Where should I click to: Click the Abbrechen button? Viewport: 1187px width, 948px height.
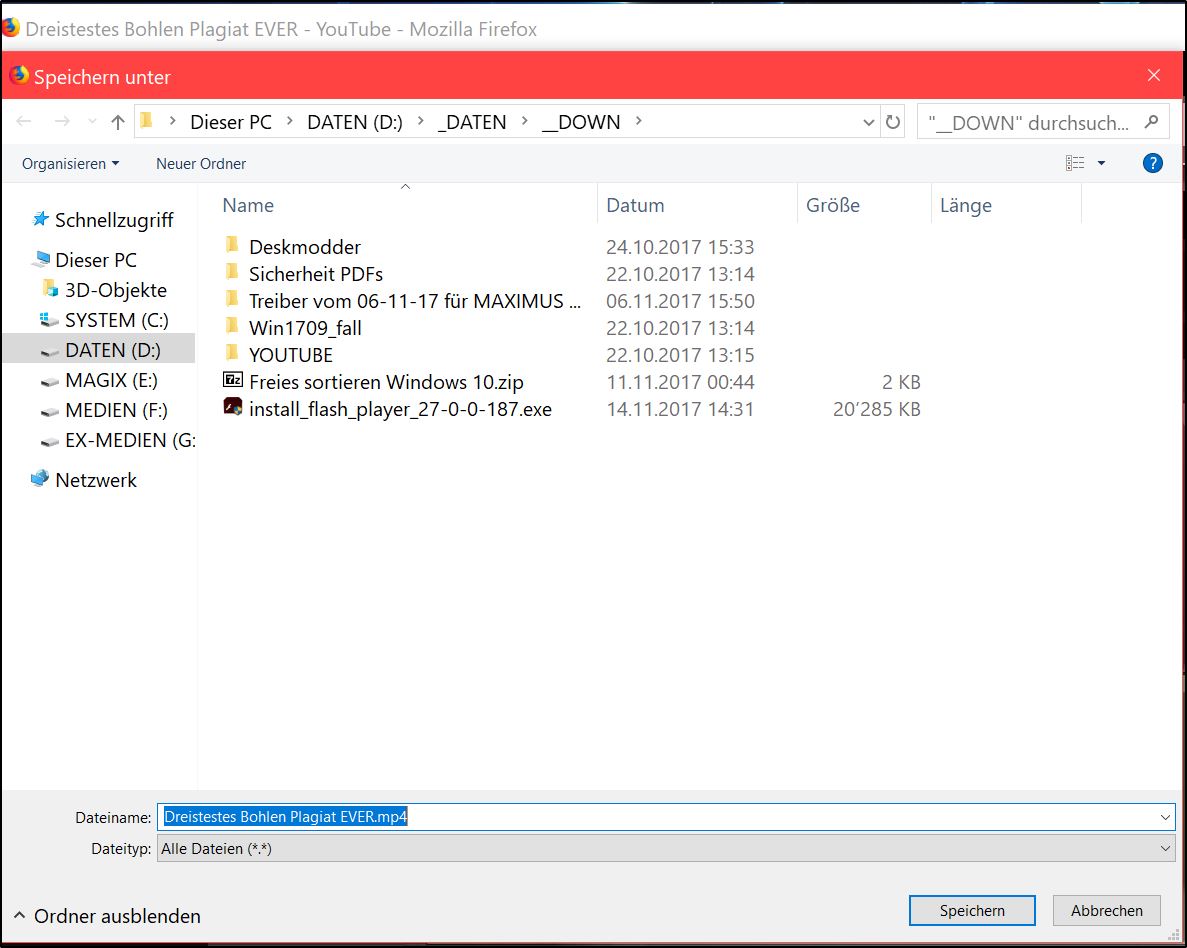click(1107, 911)
